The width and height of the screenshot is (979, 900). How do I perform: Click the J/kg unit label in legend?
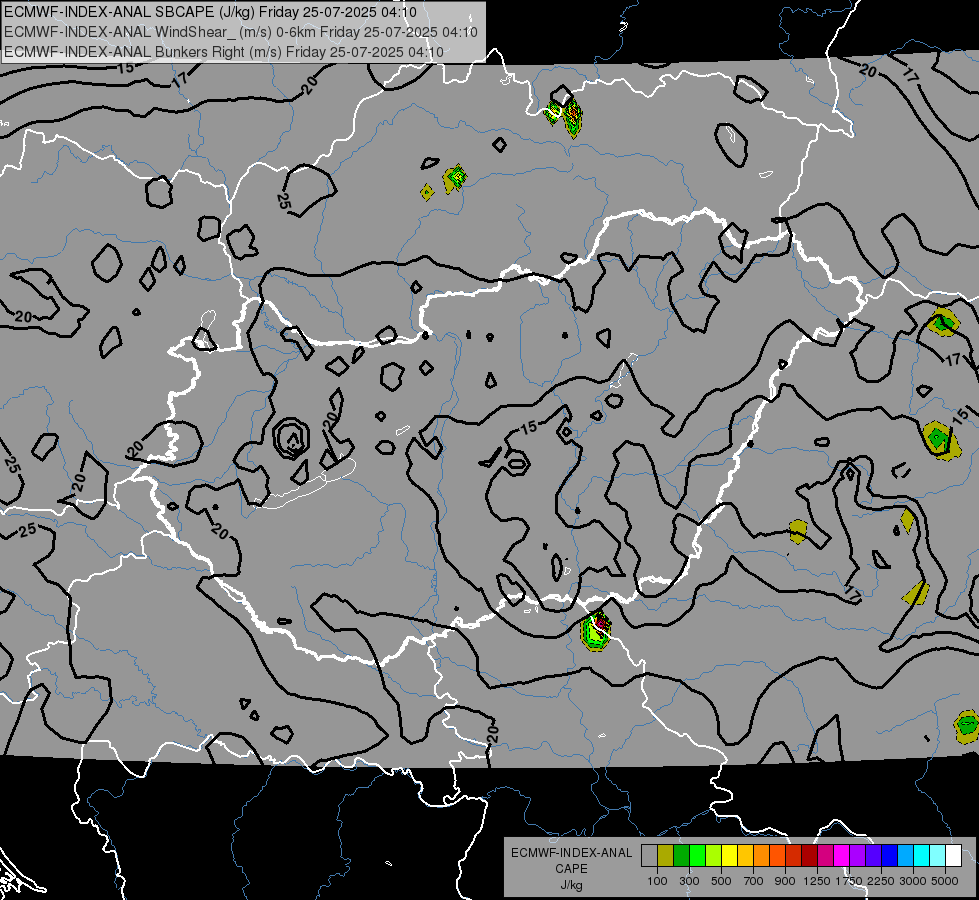pos(572,885)
